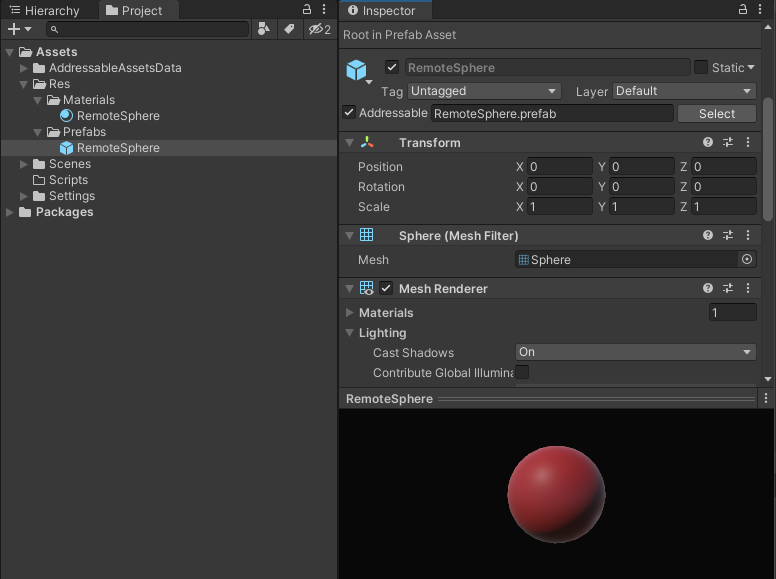Open Search by Label tag icon
The image size is (776, 579).
(289, 29)
